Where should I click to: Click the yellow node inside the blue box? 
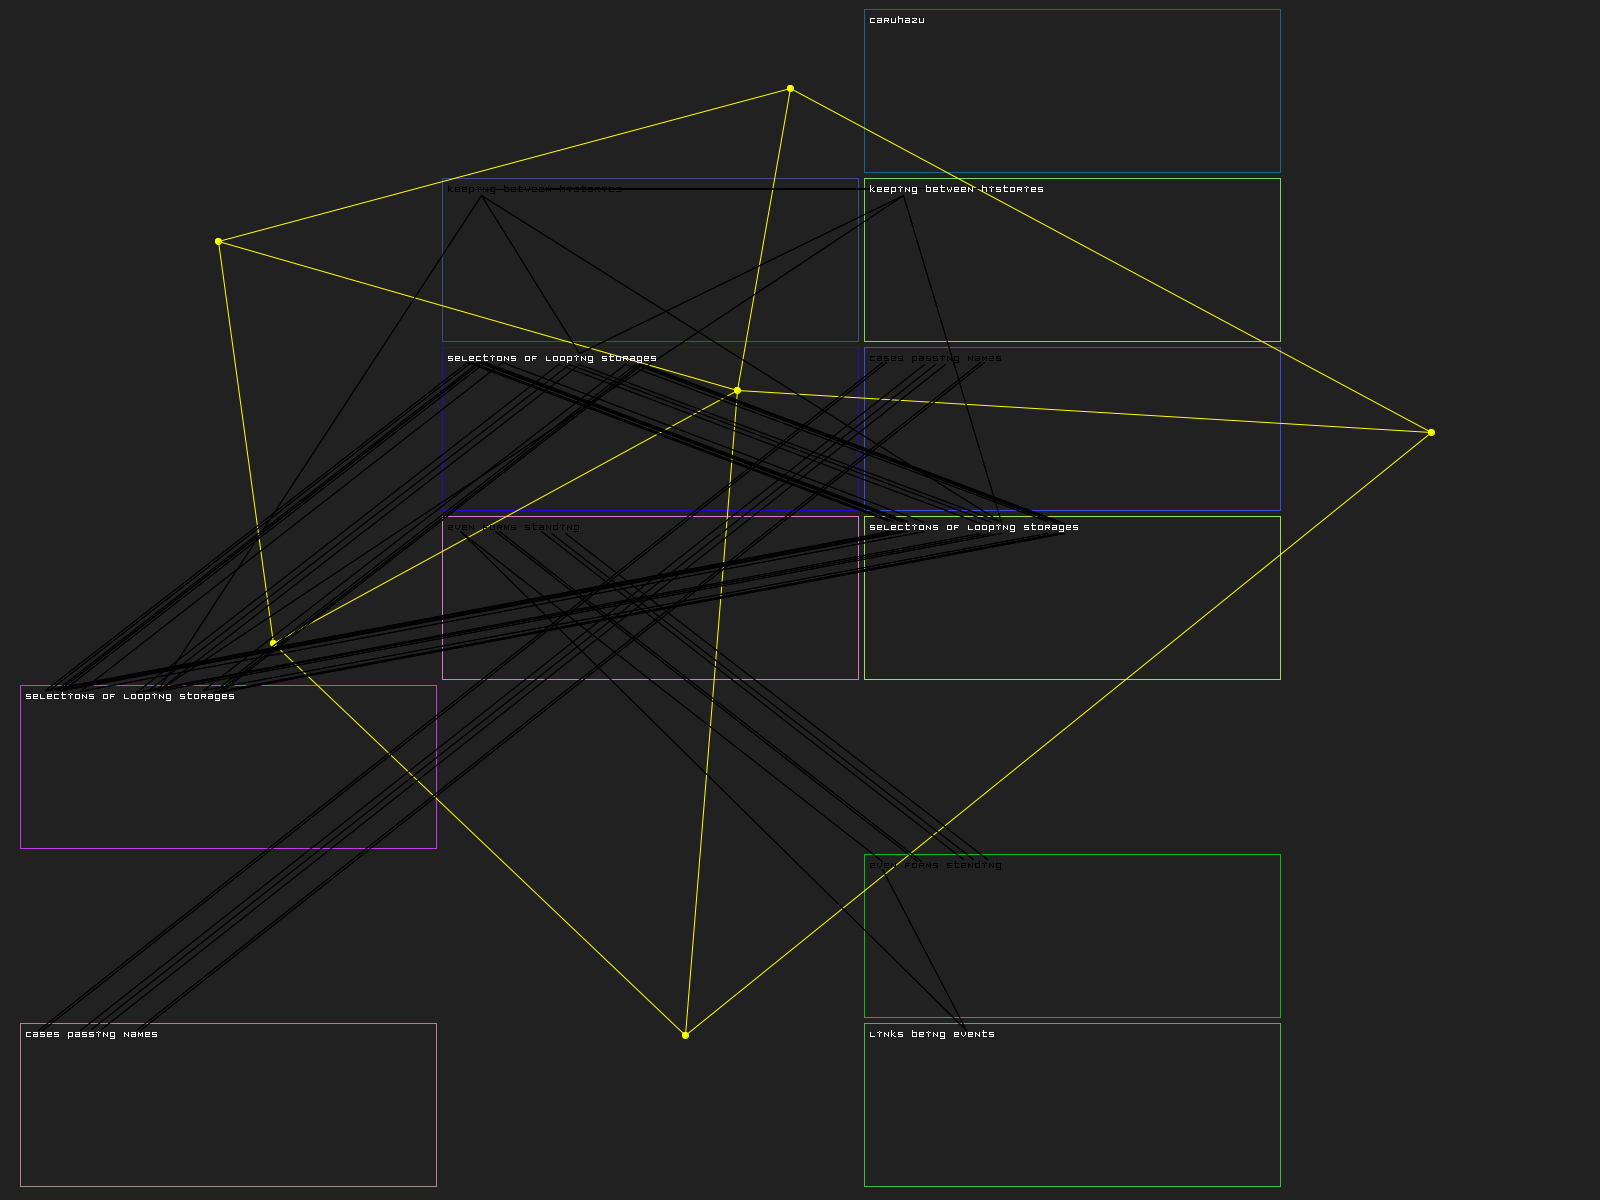click(x=737, y=391)
